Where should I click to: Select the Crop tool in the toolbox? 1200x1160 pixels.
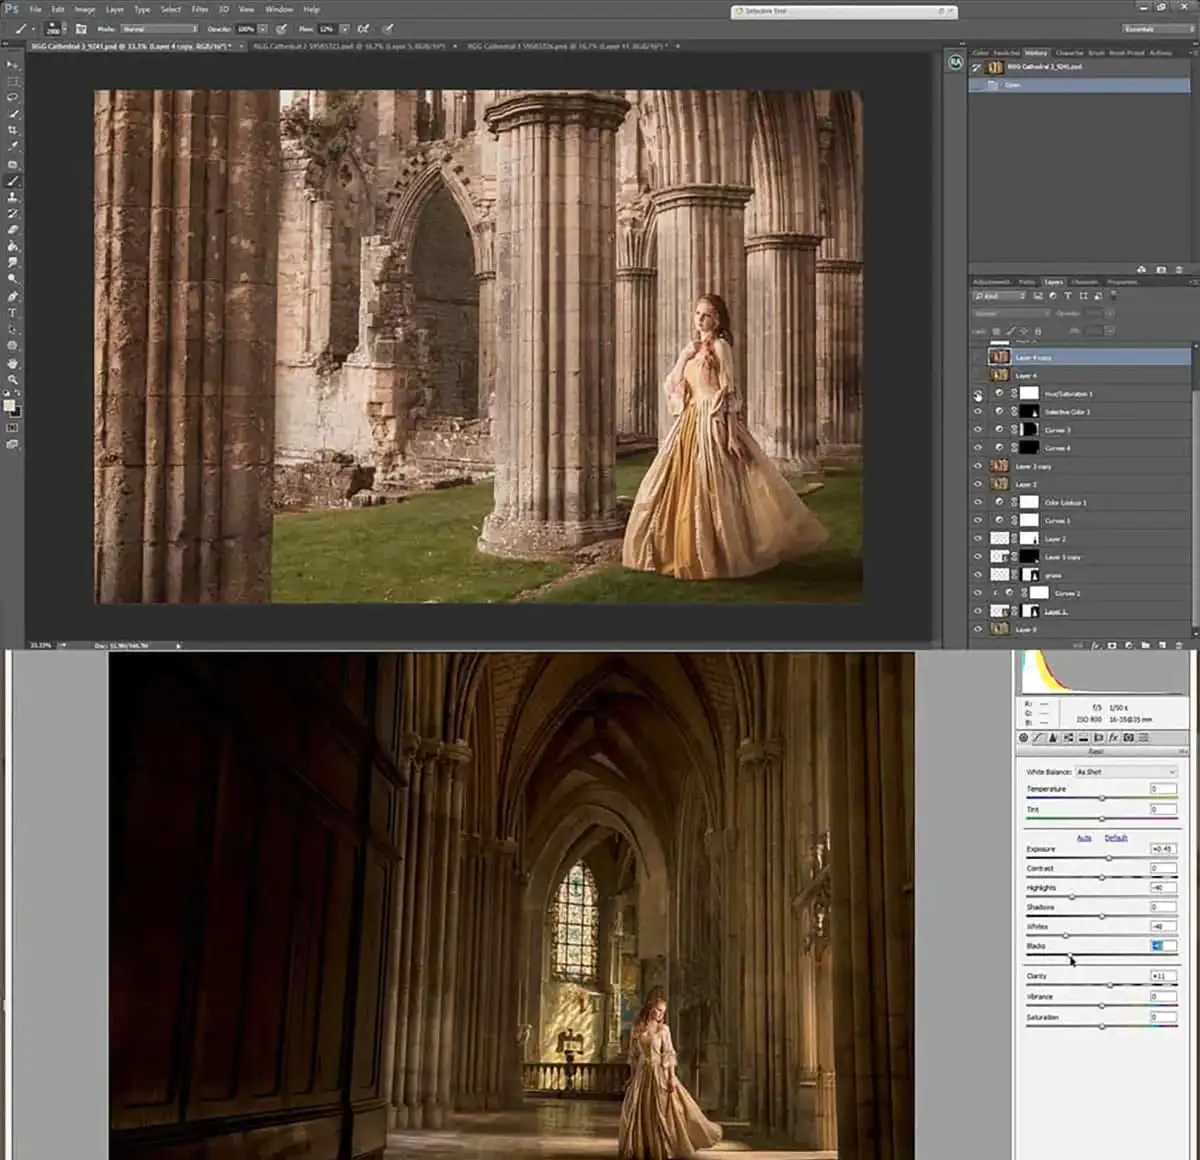point(13,131)
